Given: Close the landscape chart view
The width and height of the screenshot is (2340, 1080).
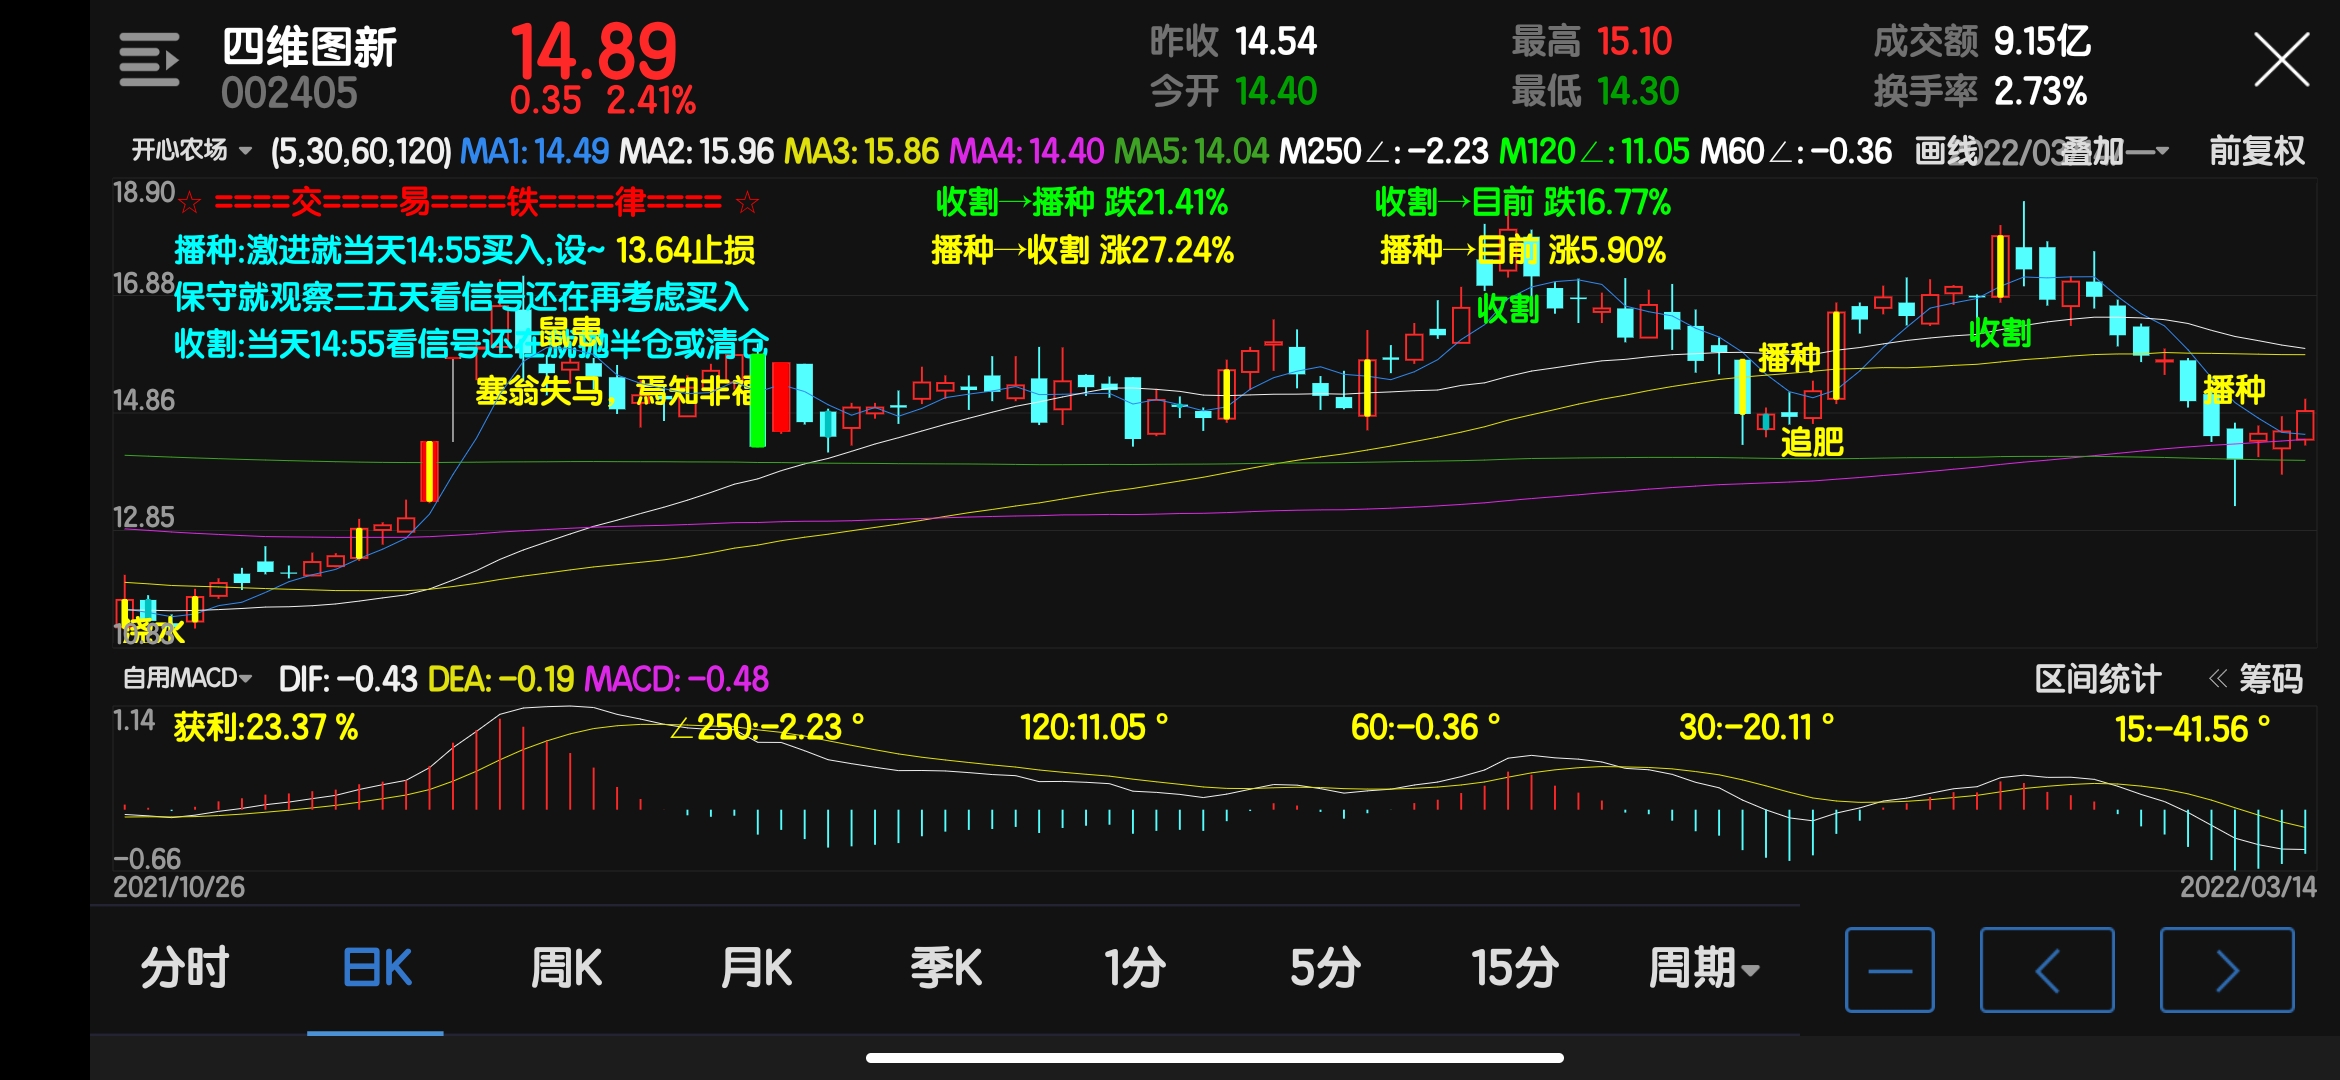Looking at the screenshot, I should tap(2281, 60).
